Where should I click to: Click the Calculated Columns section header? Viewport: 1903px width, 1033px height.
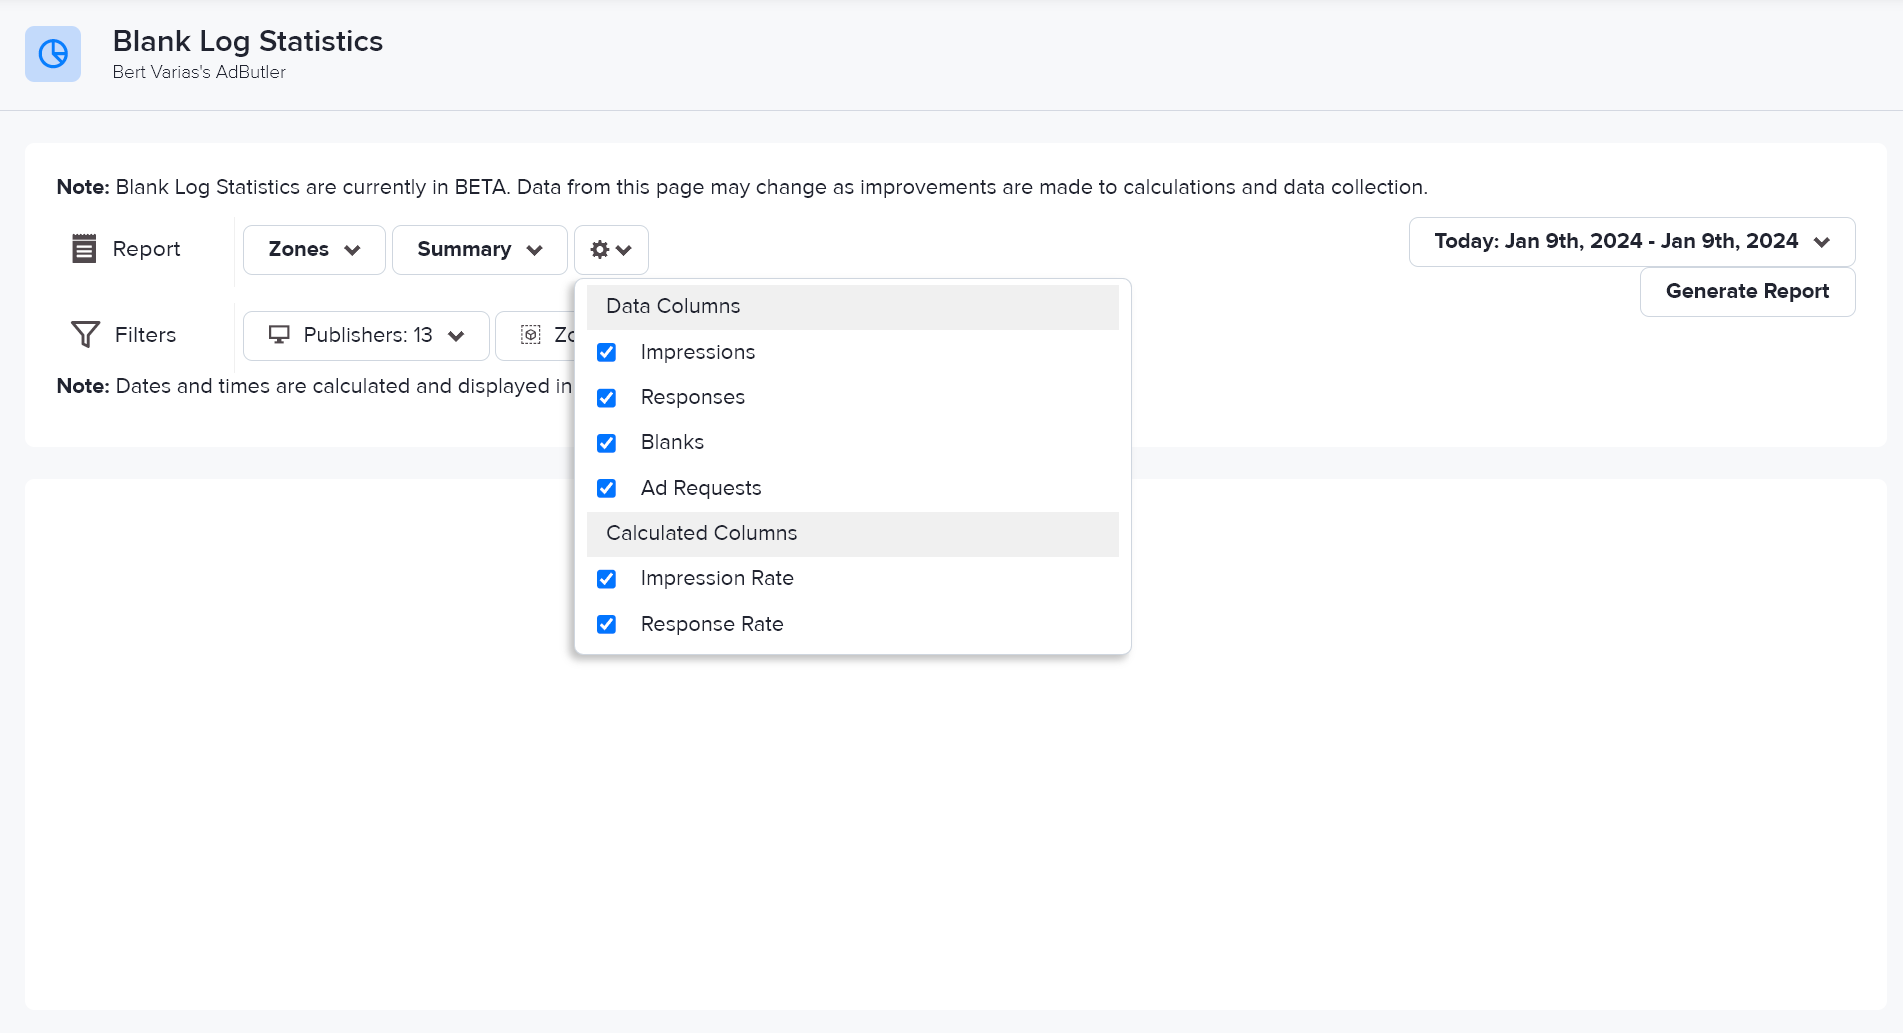(x=853, y=534)
